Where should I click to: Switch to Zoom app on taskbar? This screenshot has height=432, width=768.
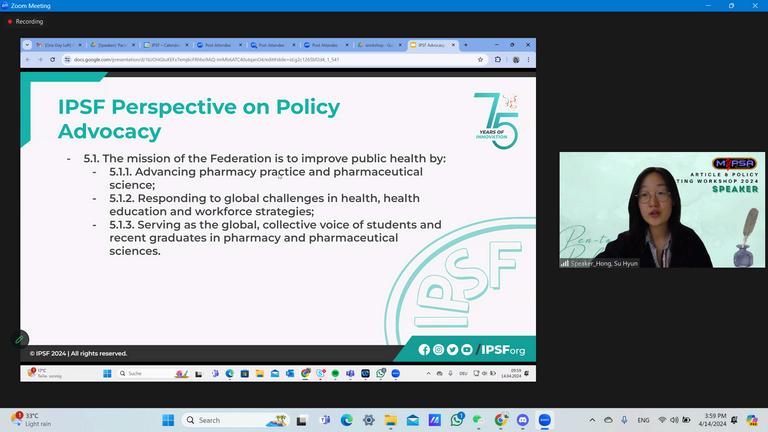coord(545,420)
